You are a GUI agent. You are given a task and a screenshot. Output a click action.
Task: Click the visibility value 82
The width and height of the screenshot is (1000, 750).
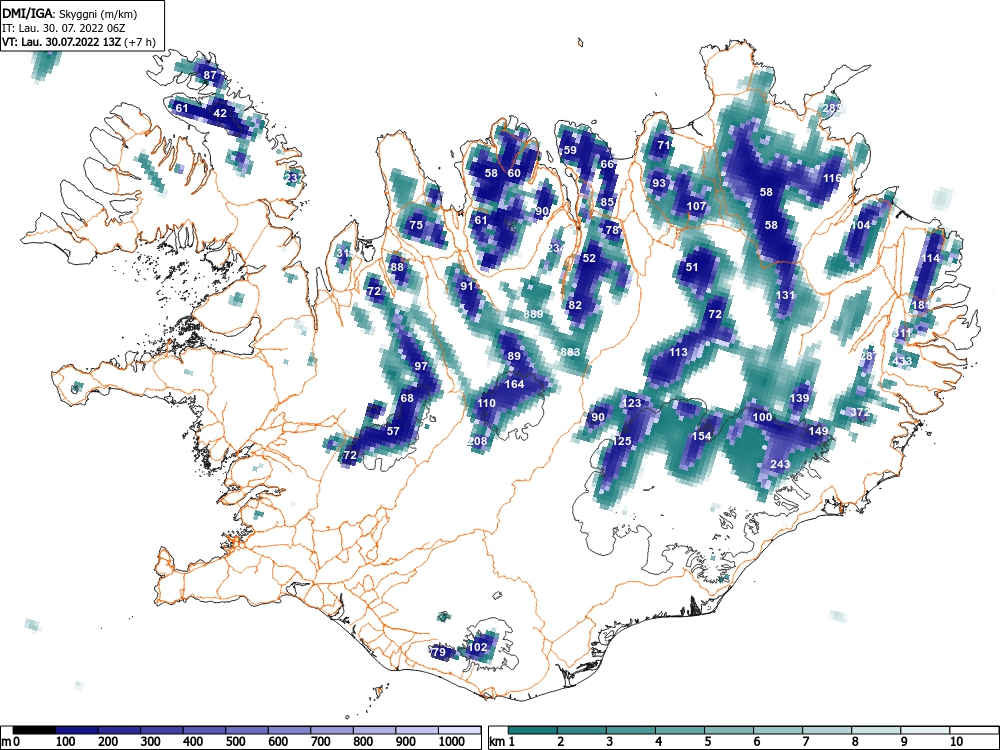pos(575,305)
